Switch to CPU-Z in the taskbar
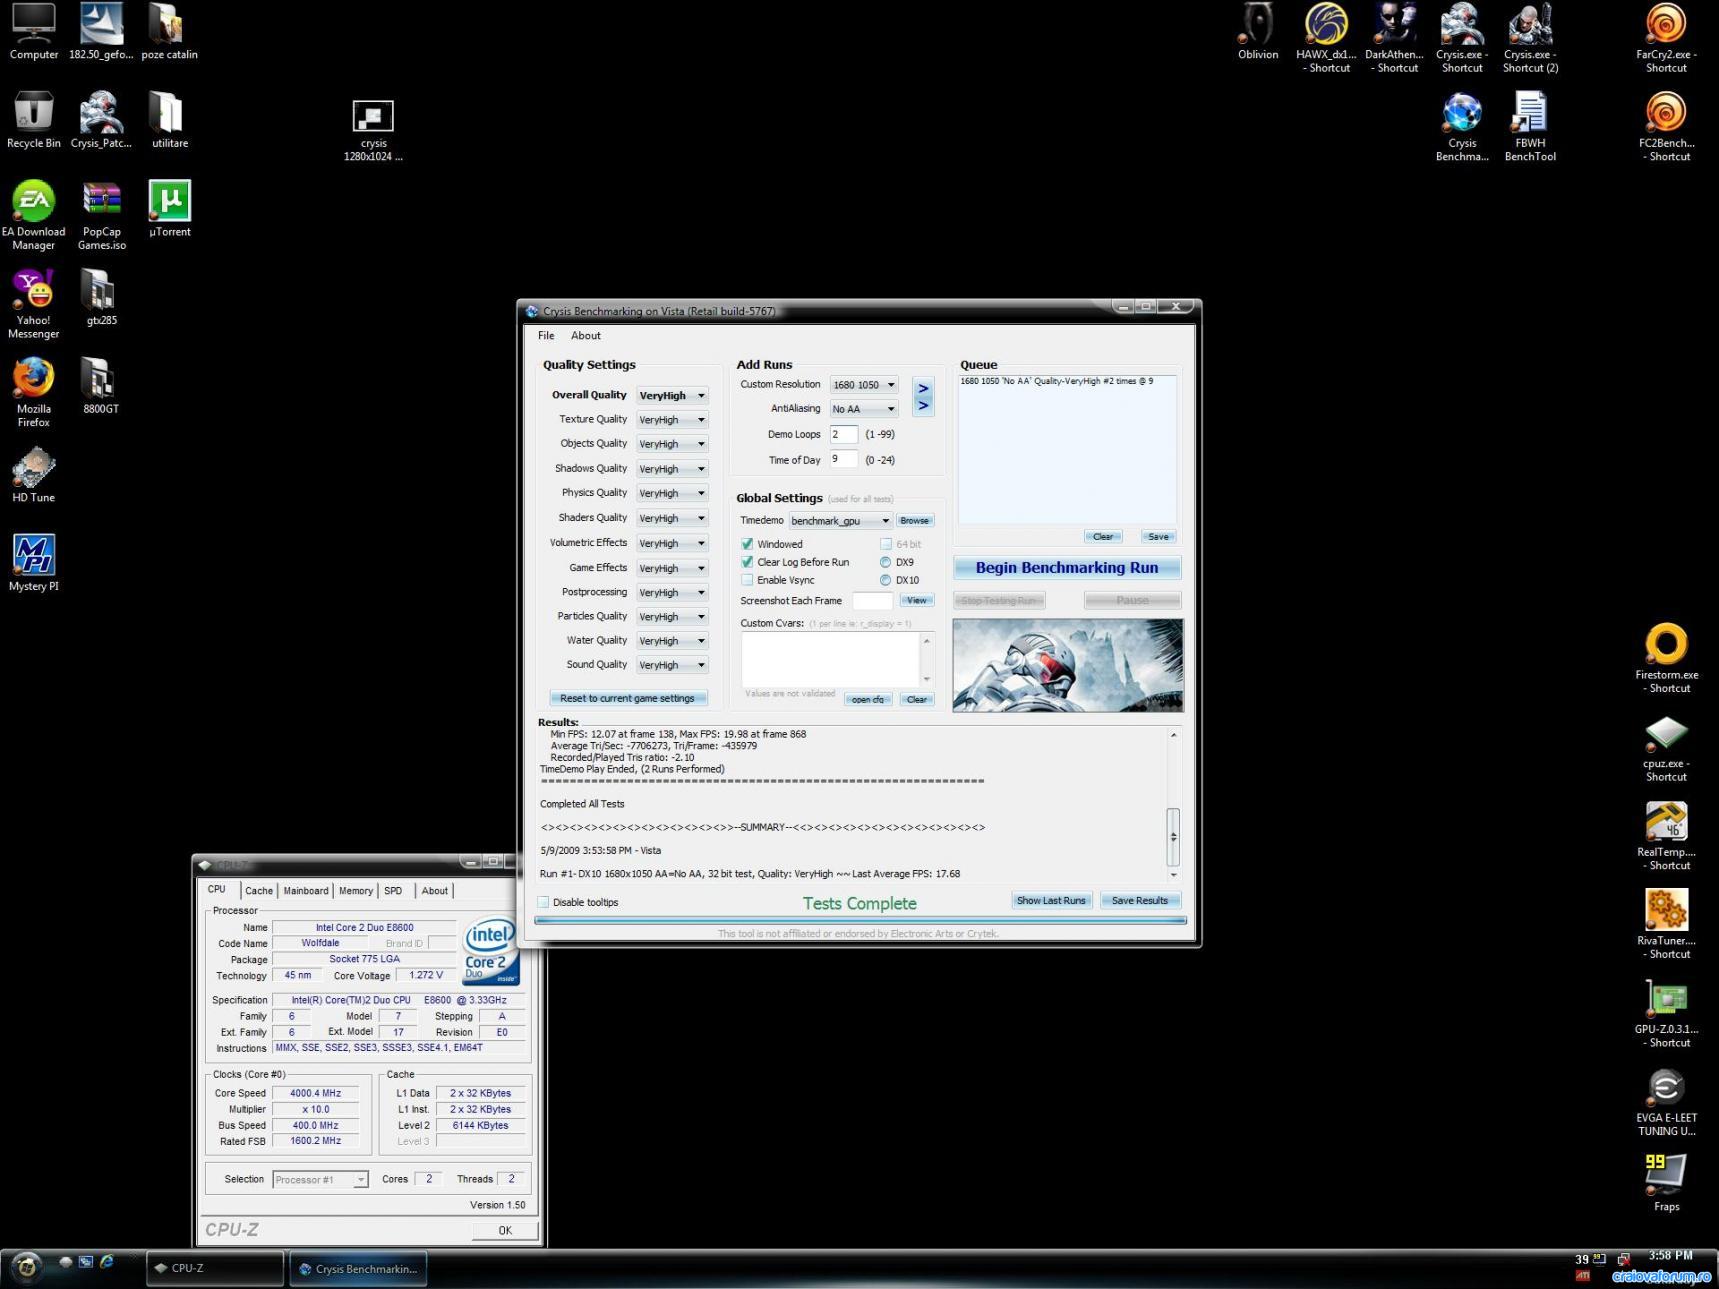The width and height of the screenshot is (1719, 1289). pyautogui.click(x=215, y=1268)
